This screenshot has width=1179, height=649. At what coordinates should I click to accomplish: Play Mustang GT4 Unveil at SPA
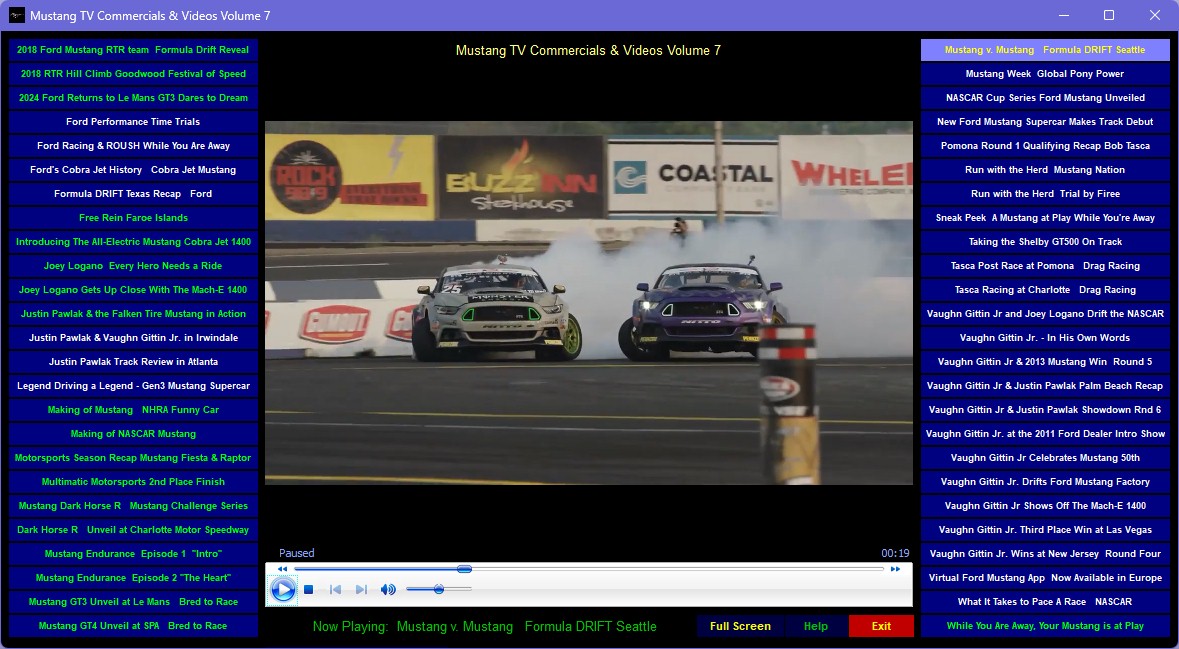(x=133, y=626)
